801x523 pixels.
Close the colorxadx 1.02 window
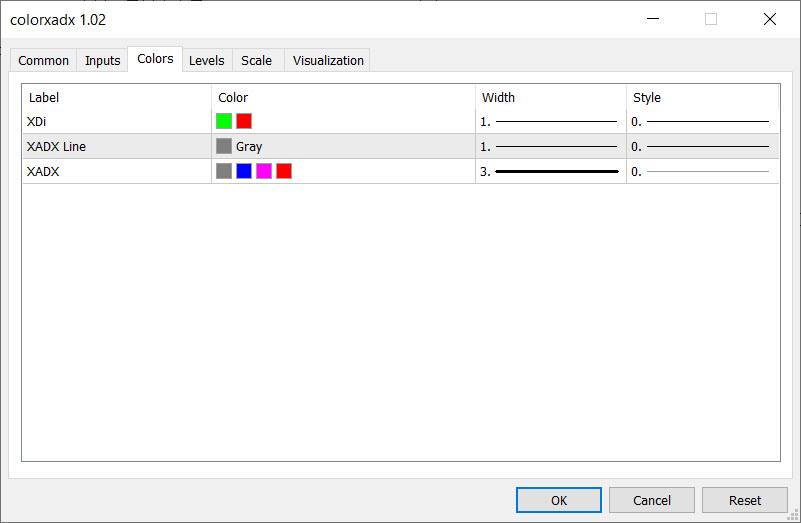pyautogui.click(x=770, y=19)
